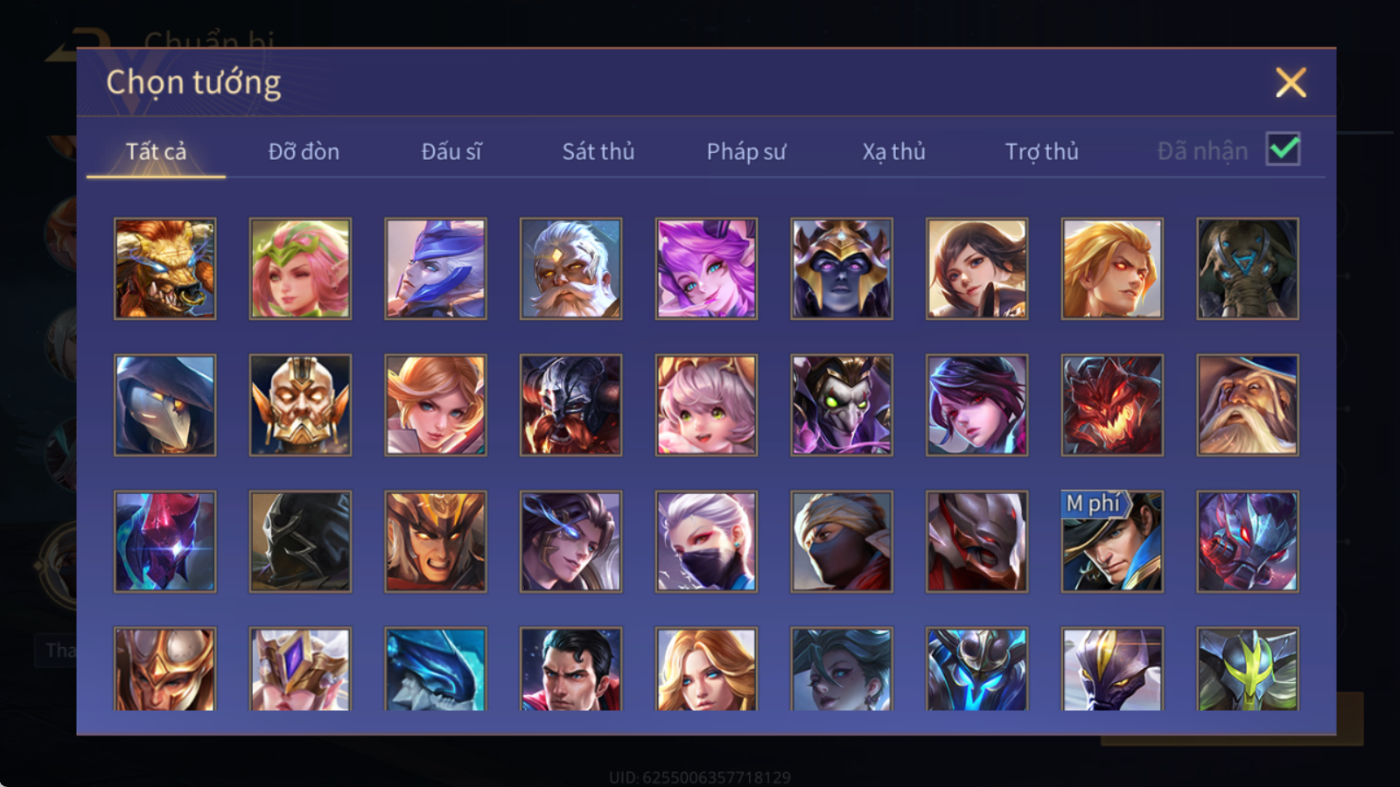
Task: Select the orange lion beast hero portrait
Action: coord(165,269)
